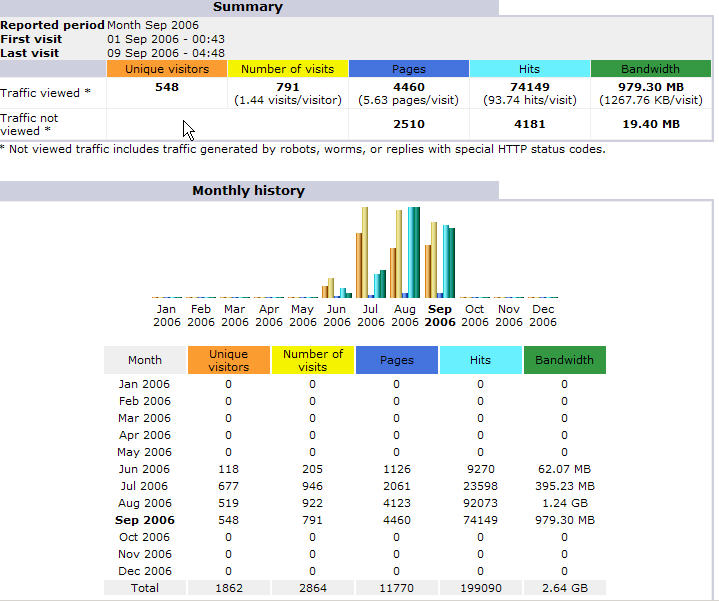Screen dimensions: 719x601
Task: Click the Jul 2006 label under the chart
Action: point(371,316)
